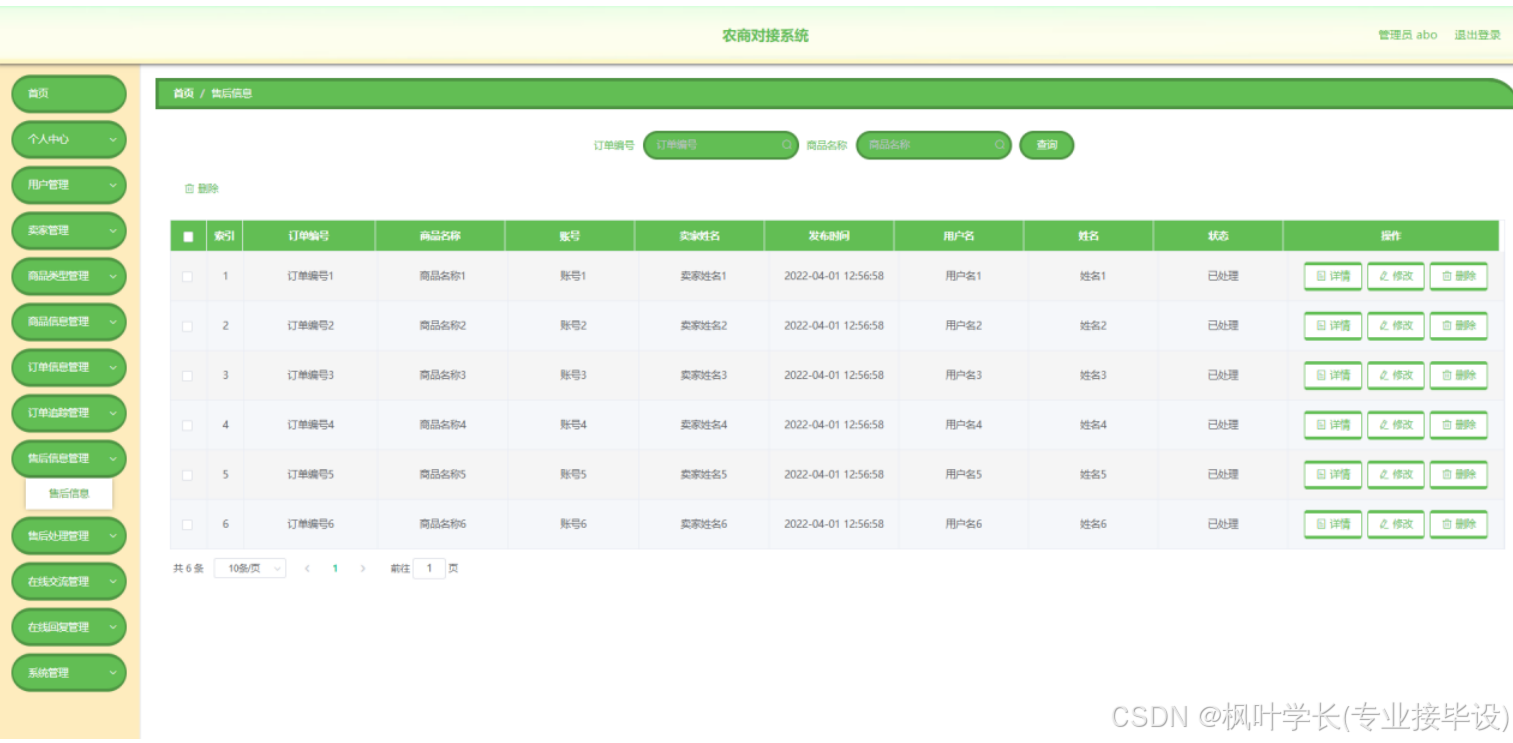Click the previous page arrow

tap(307, 569)
